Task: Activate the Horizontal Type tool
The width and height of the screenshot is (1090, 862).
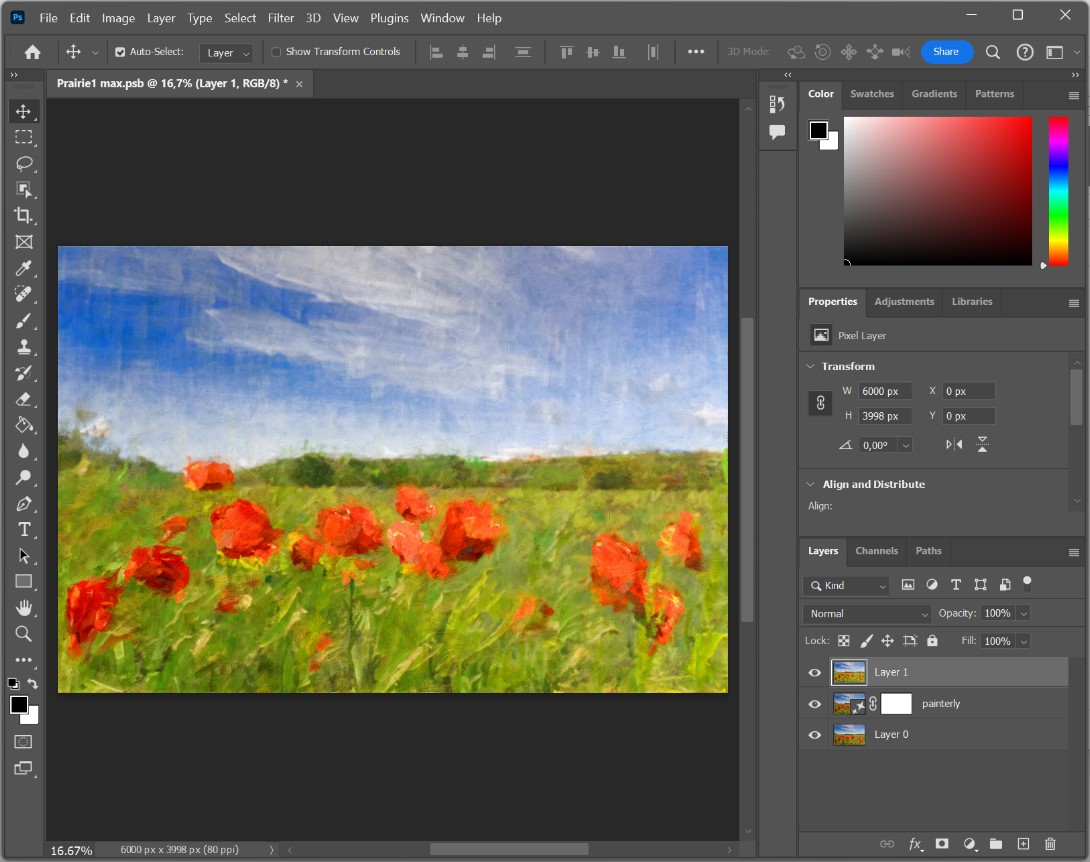Action: 24,530
